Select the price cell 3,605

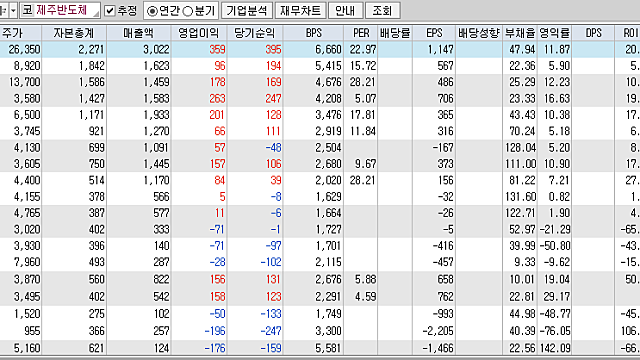(27, 164)
